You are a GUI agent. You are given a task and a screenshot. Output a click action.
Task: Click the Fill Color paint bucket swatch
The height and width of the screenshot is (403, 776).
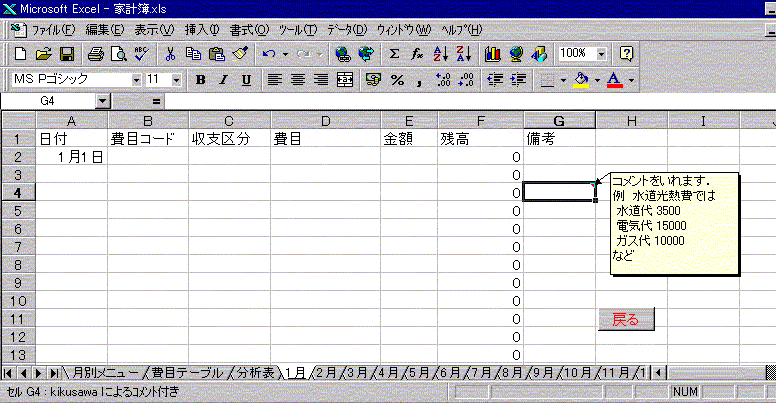click(580, 79)
